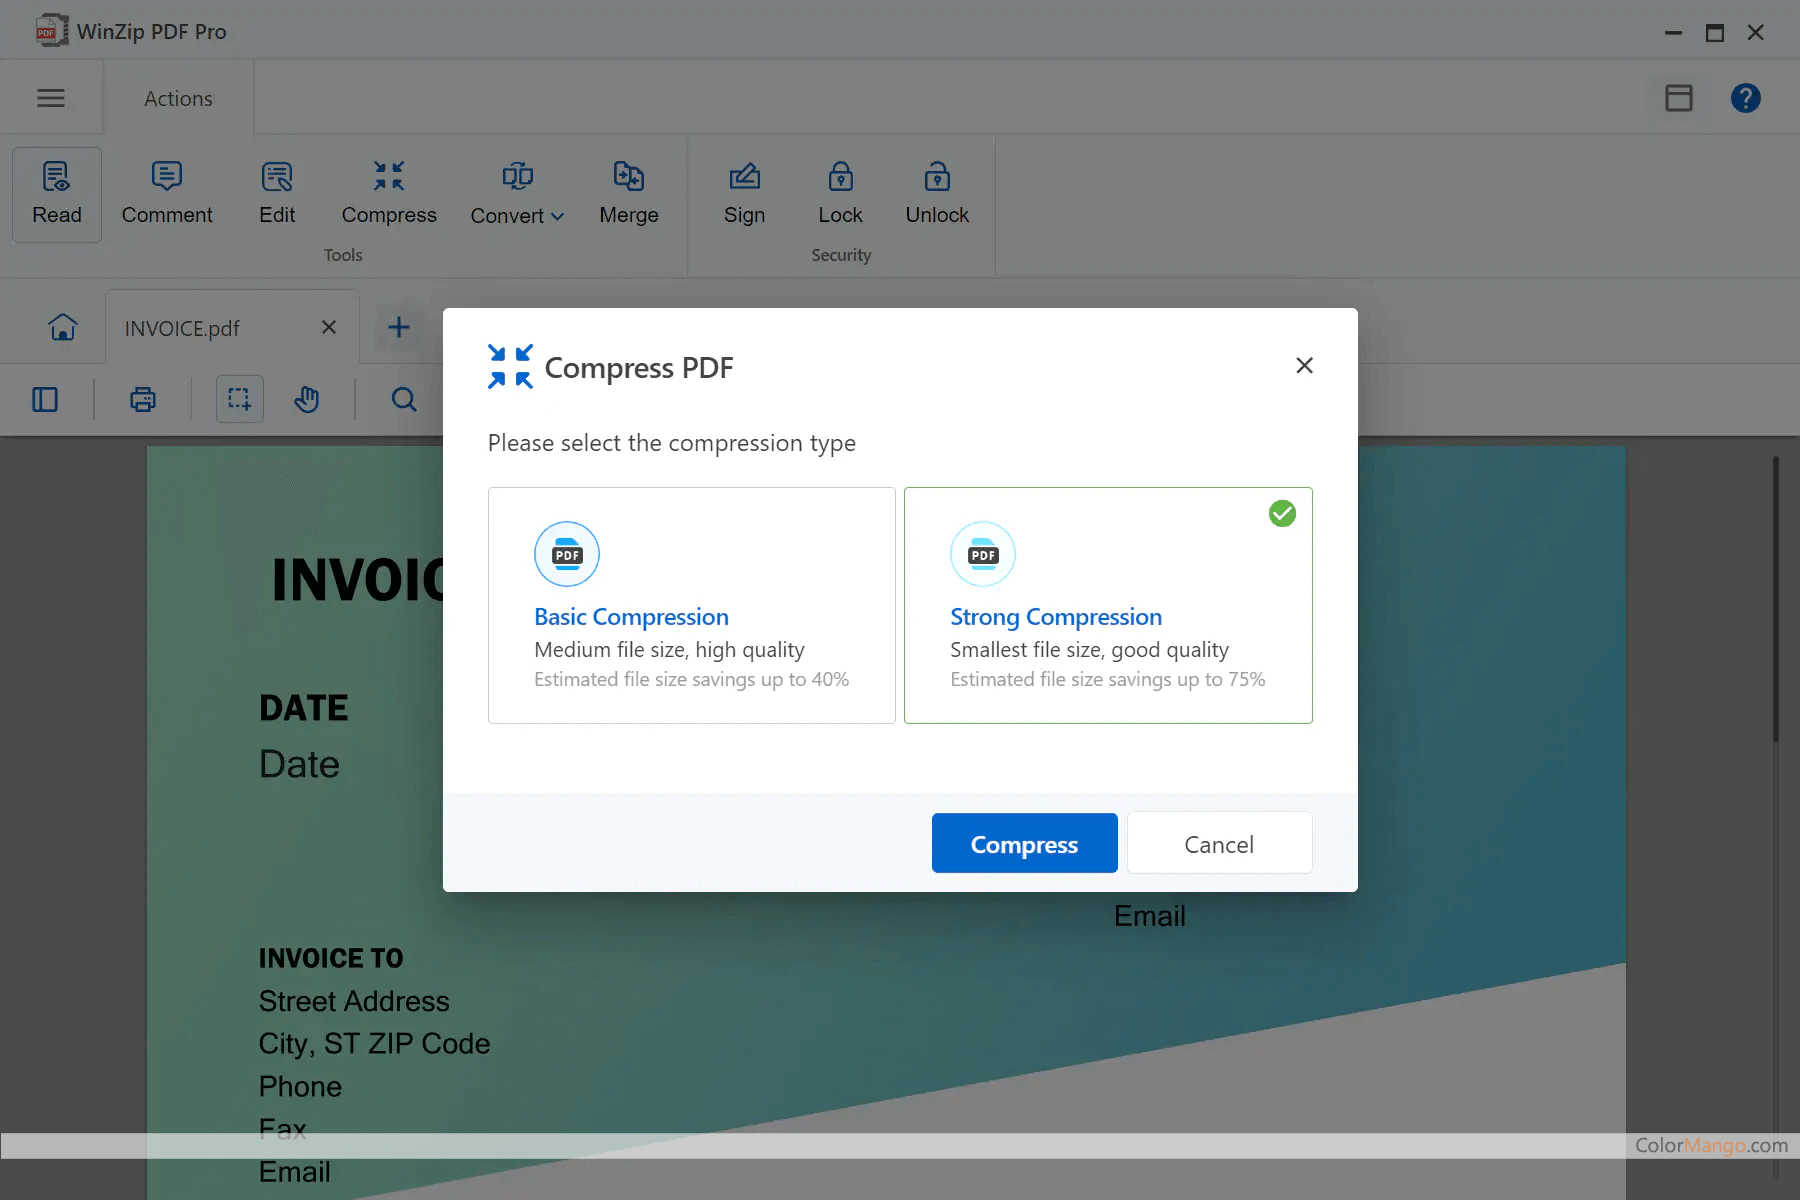Open the Search icon
Viewport: 1800px width, 1200px height.
point(403,399)
